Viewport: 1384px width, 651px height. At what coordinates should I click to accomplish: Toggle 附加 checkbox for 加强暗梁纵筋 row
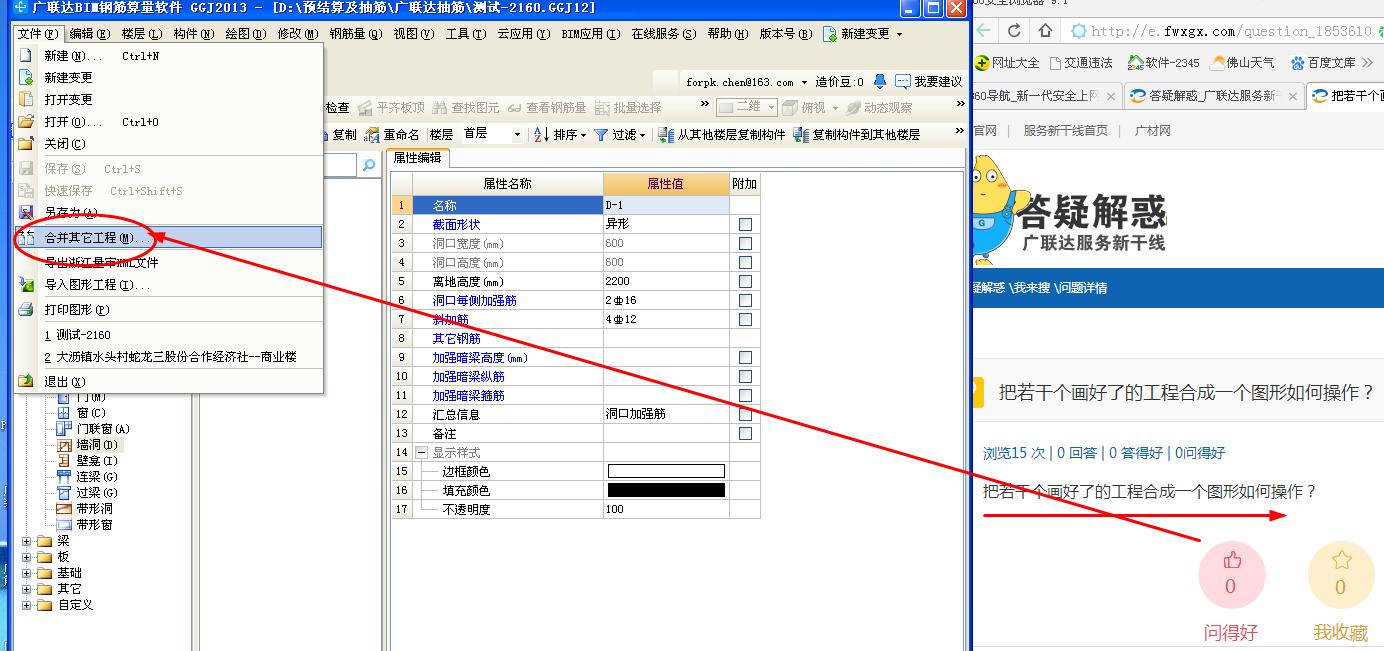tap(745, 377)
